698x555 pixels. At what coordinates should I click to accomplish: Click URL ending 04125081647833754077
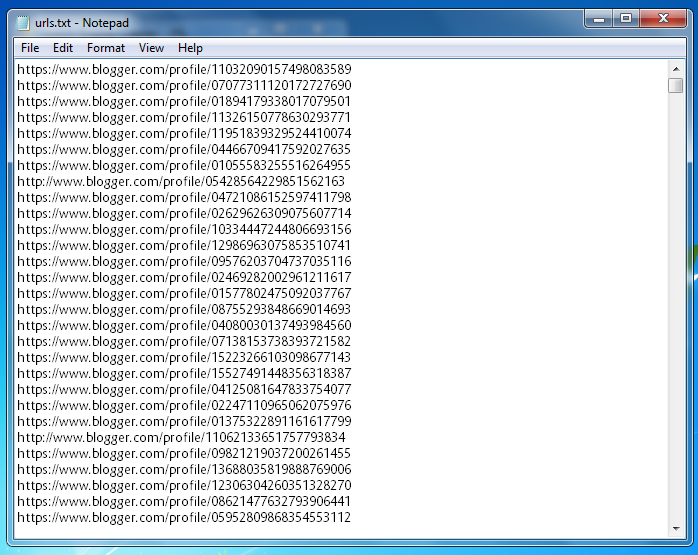184,389
